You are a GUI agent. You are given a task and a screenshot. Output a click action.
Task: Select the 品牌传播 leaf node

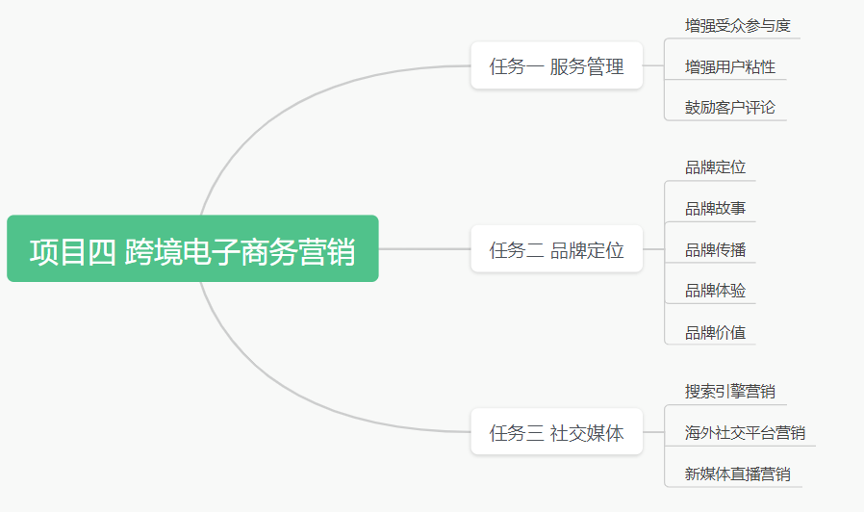715,250
